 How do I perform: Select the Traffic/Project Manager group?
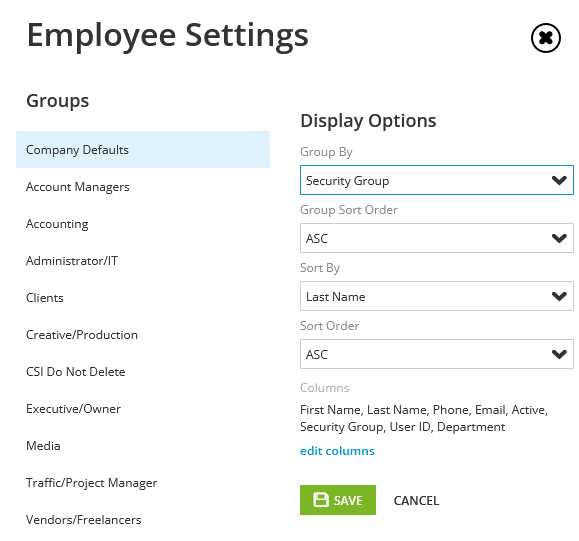(143, 483)
